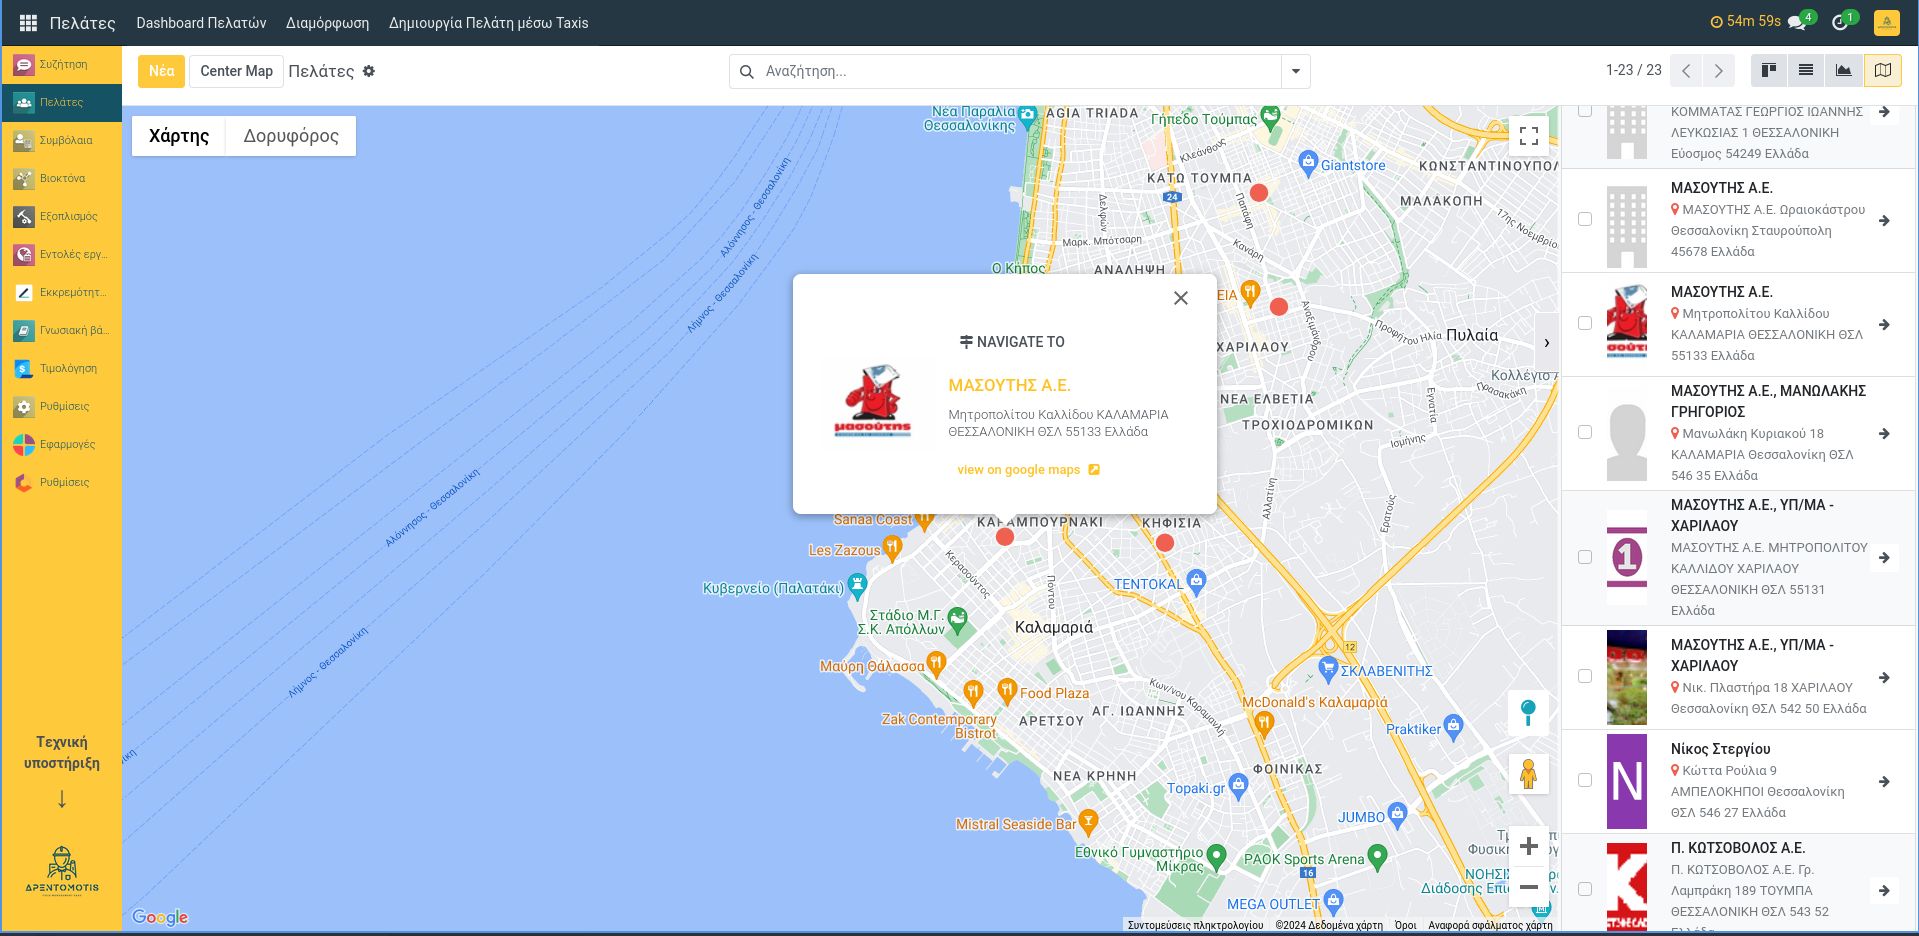Open Εντολές εργασίας module in sidebar
The image size is (1919, 936).
[62, 254]
